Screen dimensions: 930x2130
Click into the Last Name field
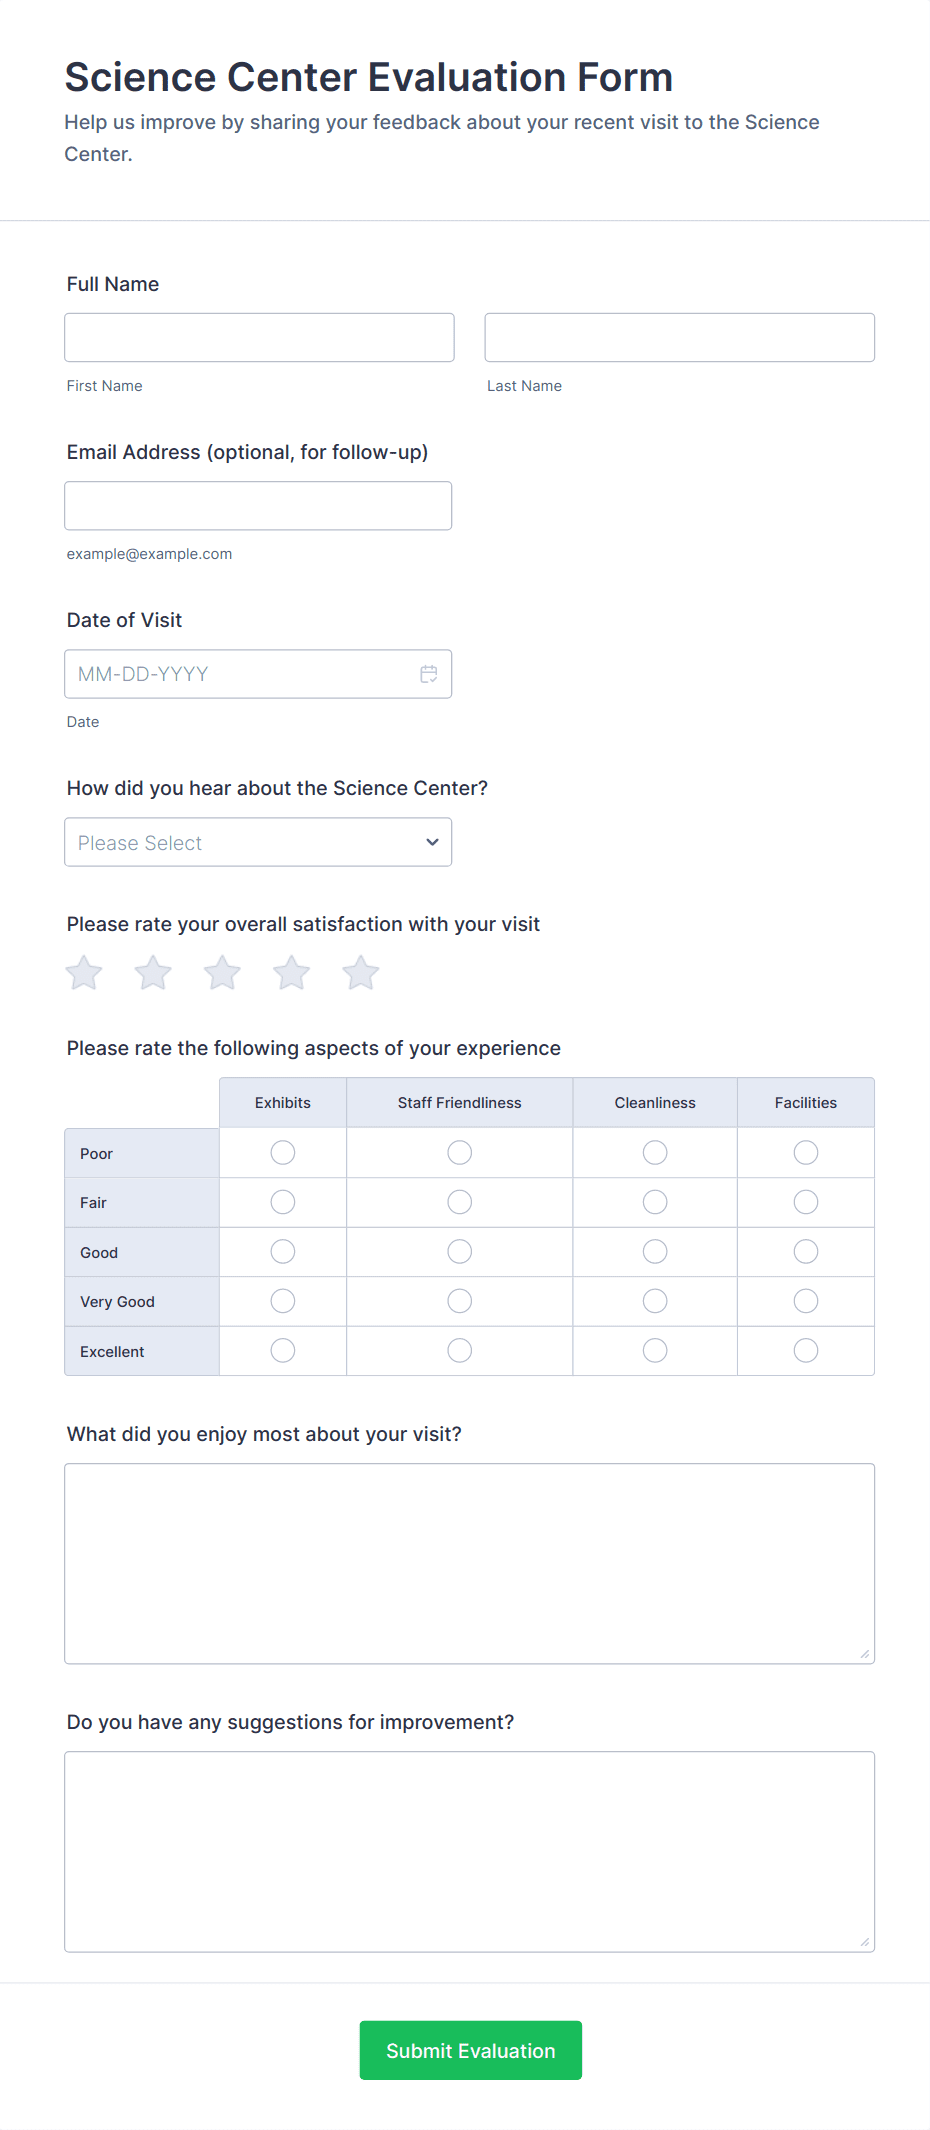[x=680, y=338]
